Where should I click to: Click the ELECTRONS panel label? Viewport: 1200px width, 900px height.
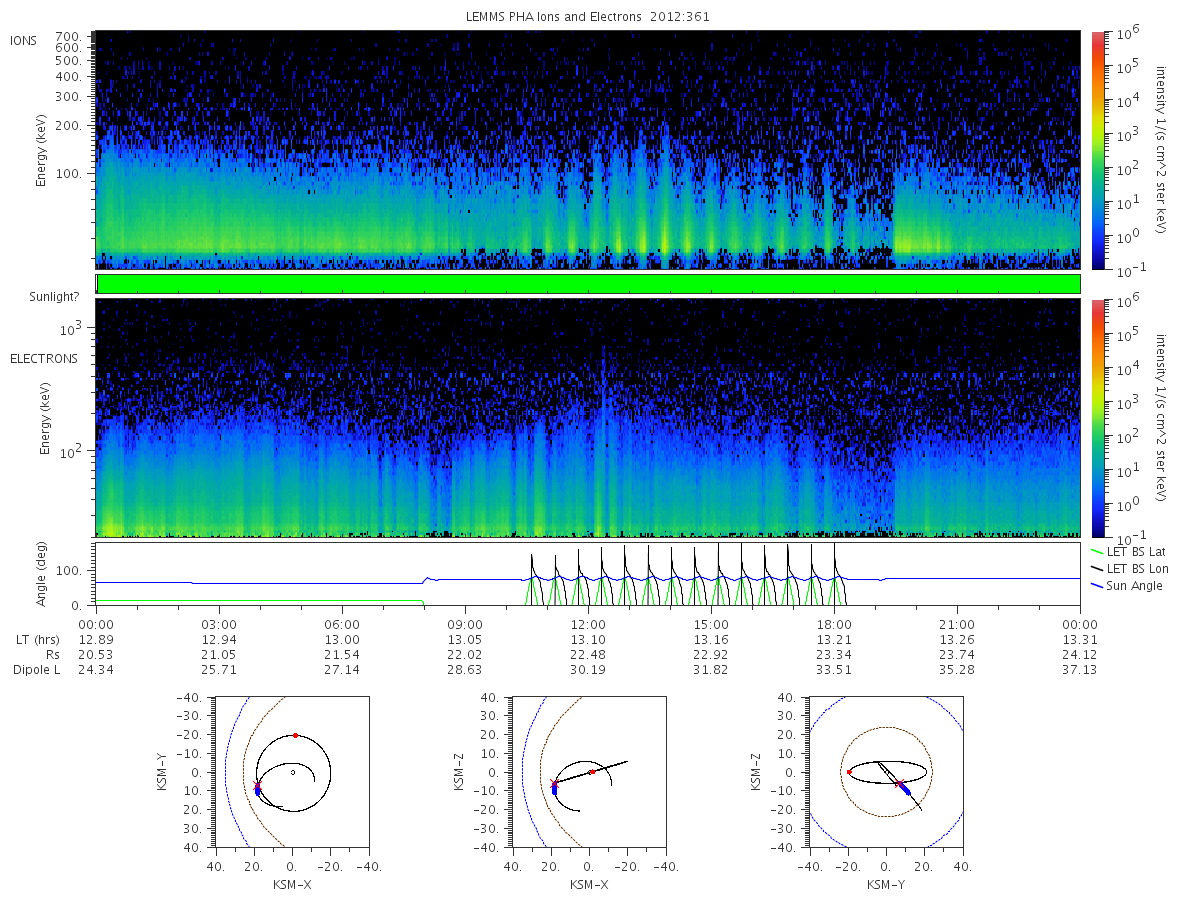[x=44, y=358]
